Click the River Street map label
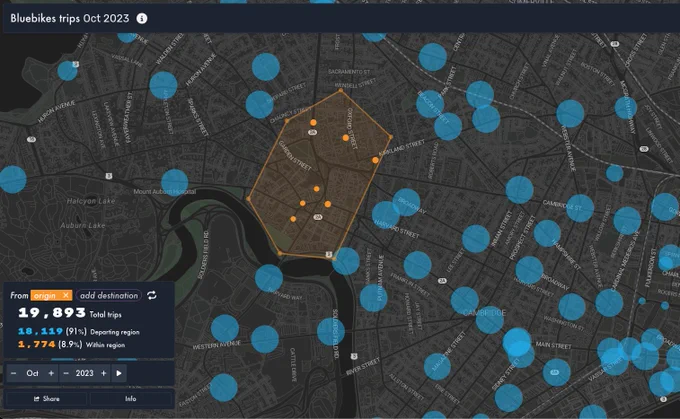680x419 pixels. tap(363, 367)
